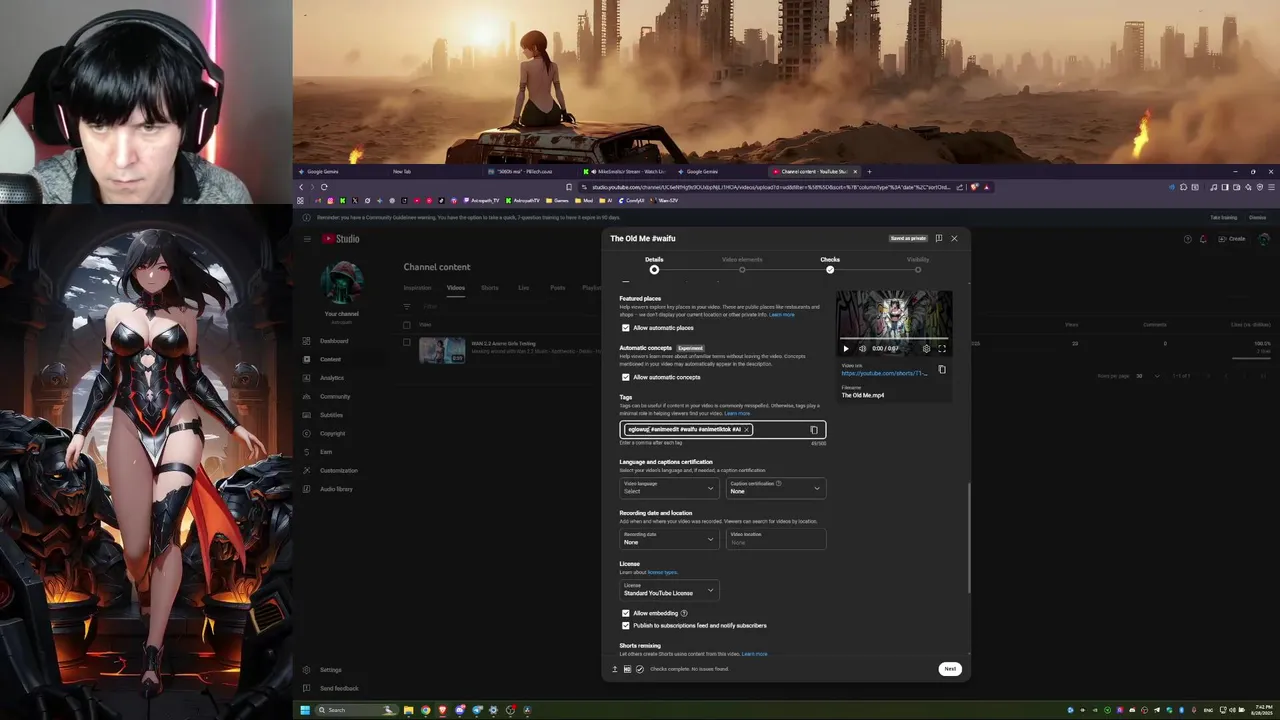Open Learn more link under Shorts remixing
This screenshot has width=1280, height=720.
pos(755,654)
